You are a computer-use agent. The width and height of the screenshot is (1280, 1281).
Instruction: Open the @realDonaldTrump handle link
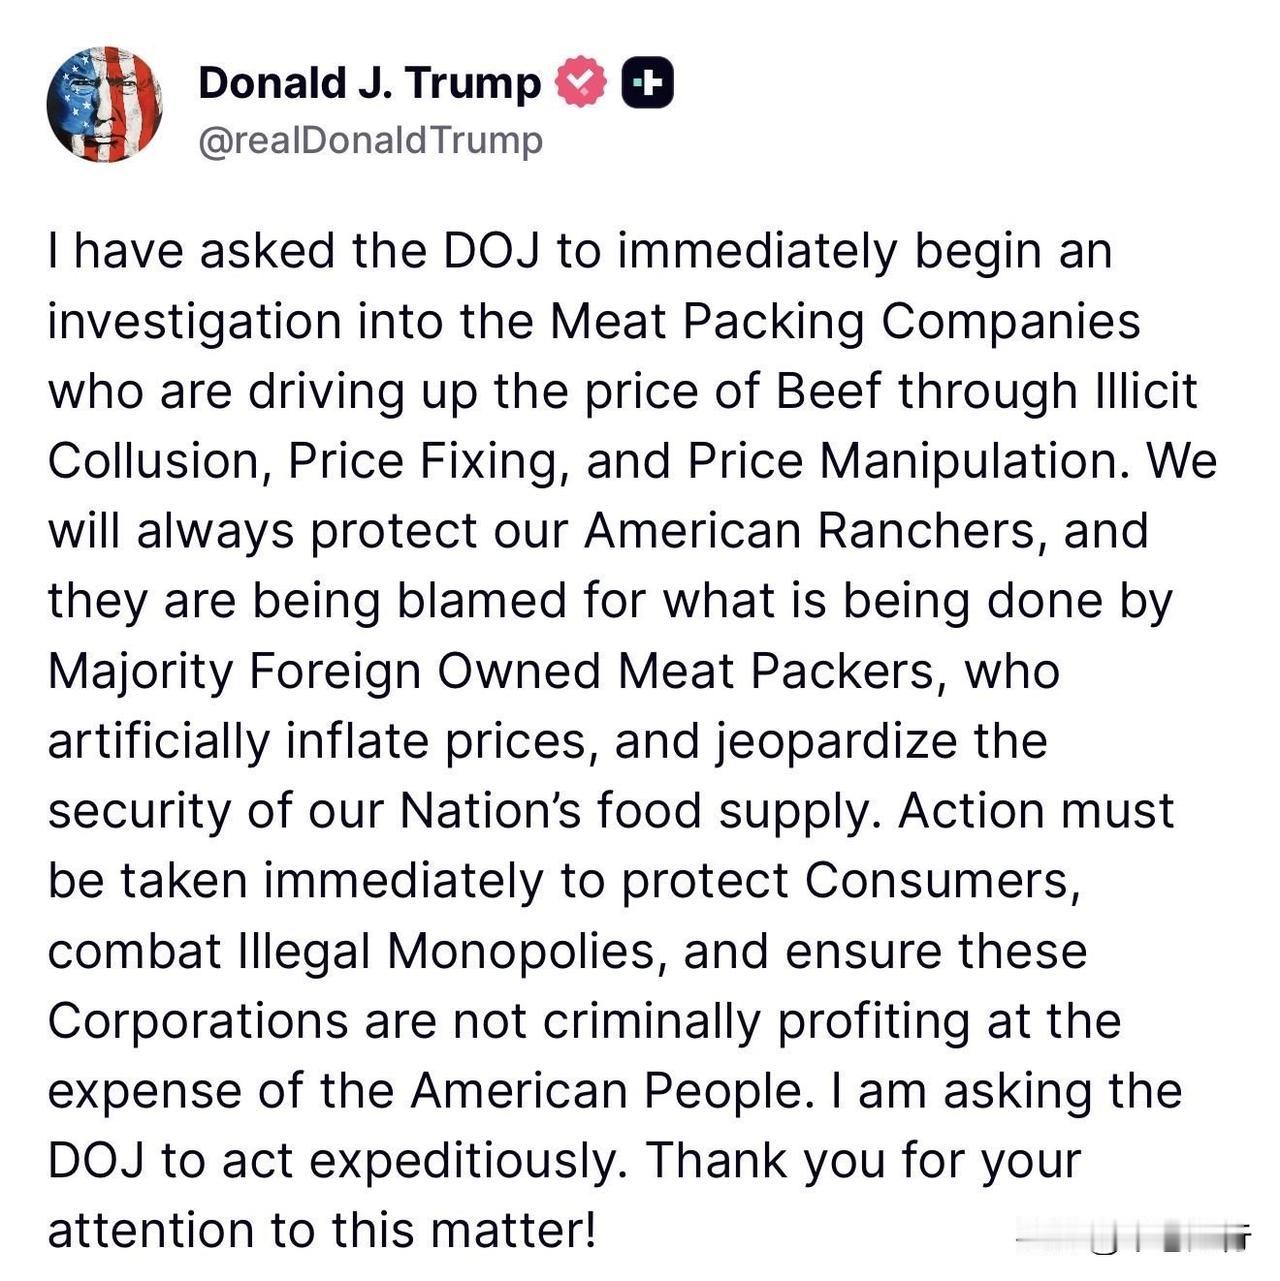(370, 141)
